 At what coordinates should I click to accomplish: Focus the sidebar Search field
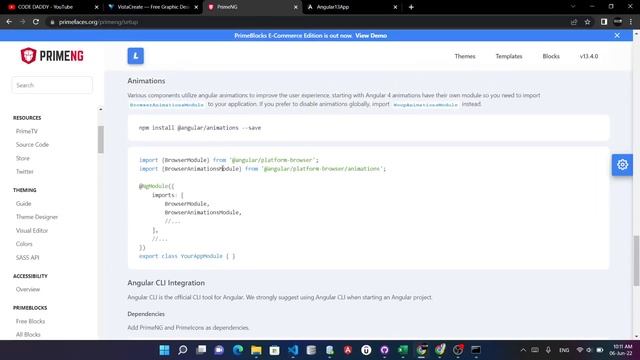click(x=52, y=85)
